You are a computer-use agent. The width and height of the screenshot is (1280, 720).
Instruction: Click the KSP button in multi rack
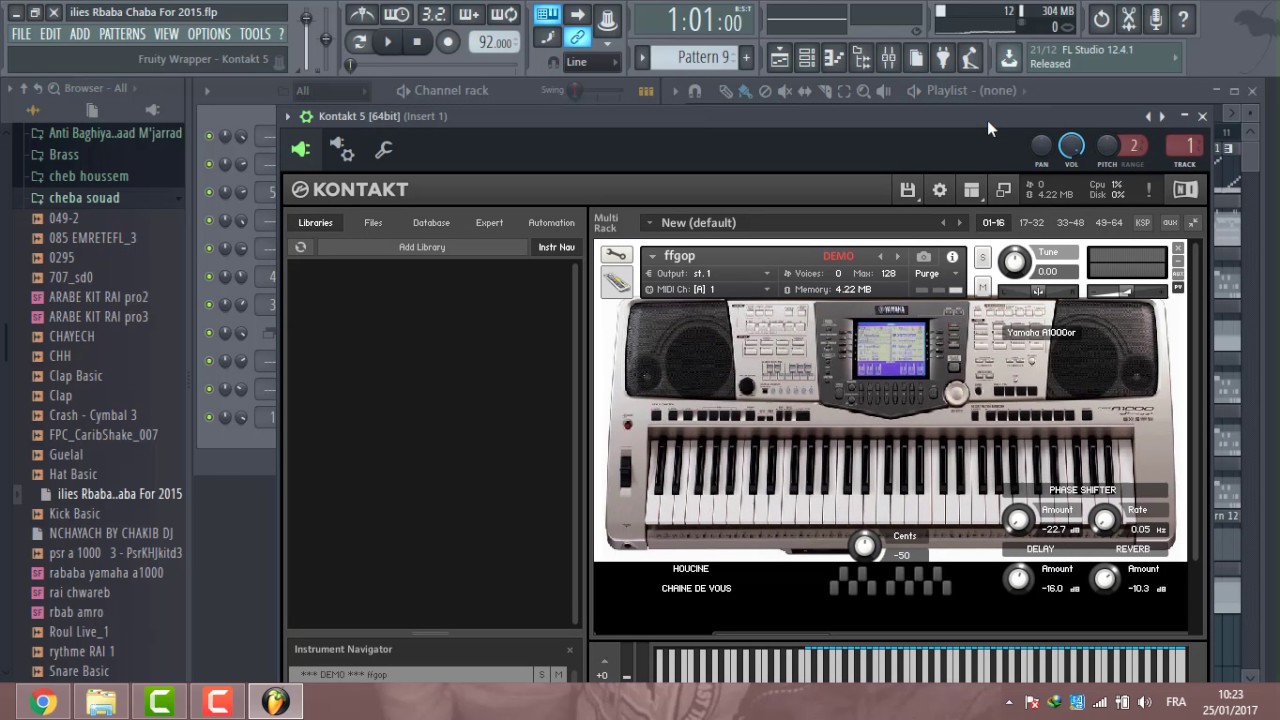[1142, 223]
